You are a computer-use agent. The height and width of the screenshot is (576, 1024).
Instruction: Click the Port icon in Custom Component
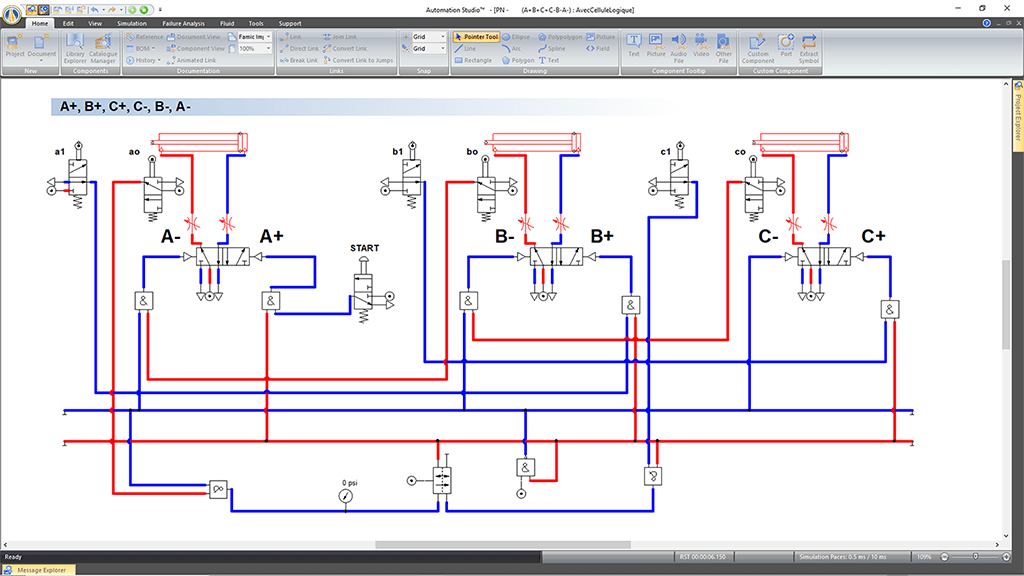point(785,46)
